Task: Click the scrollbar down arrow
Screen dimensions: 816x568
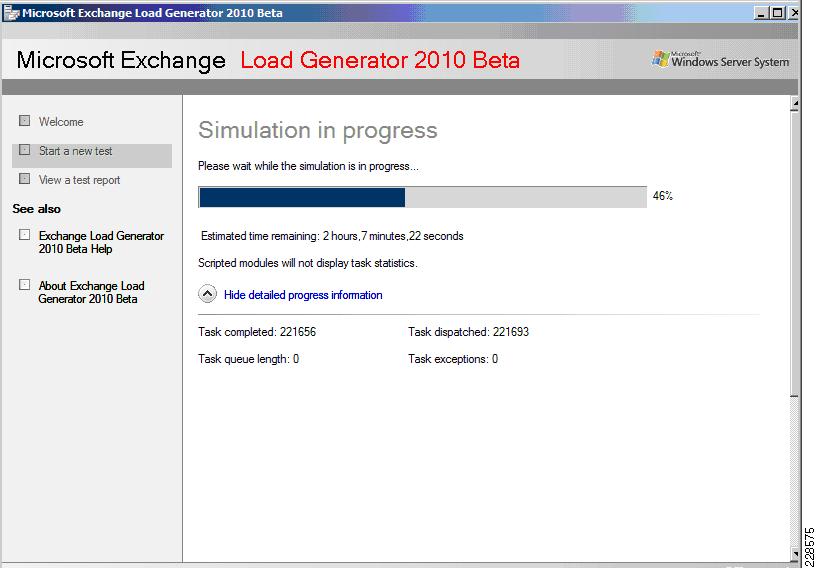Action: point(794,553)
